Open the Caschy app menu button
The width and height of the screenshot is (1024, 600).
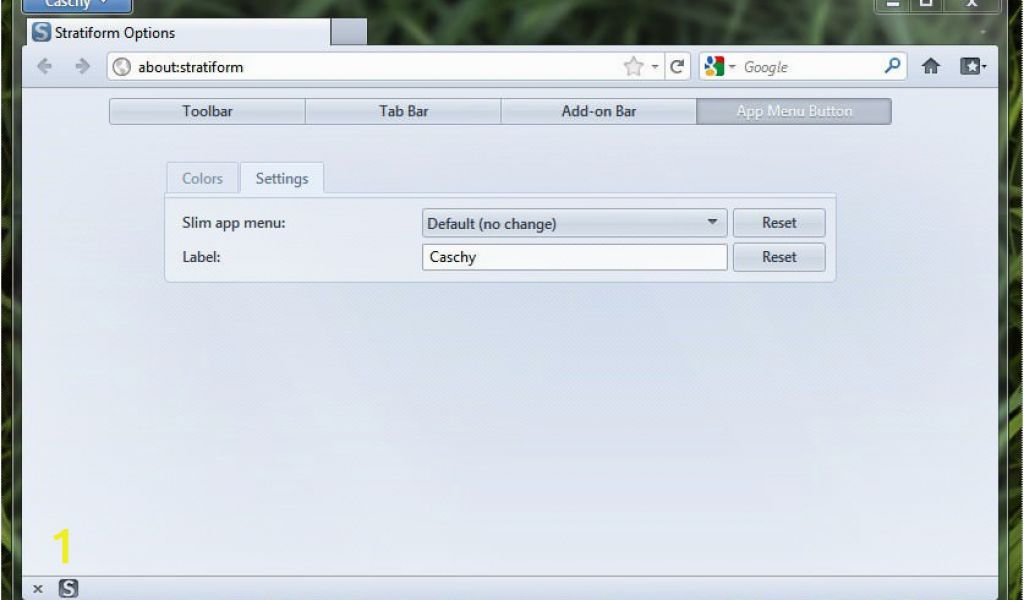[77, 6]
